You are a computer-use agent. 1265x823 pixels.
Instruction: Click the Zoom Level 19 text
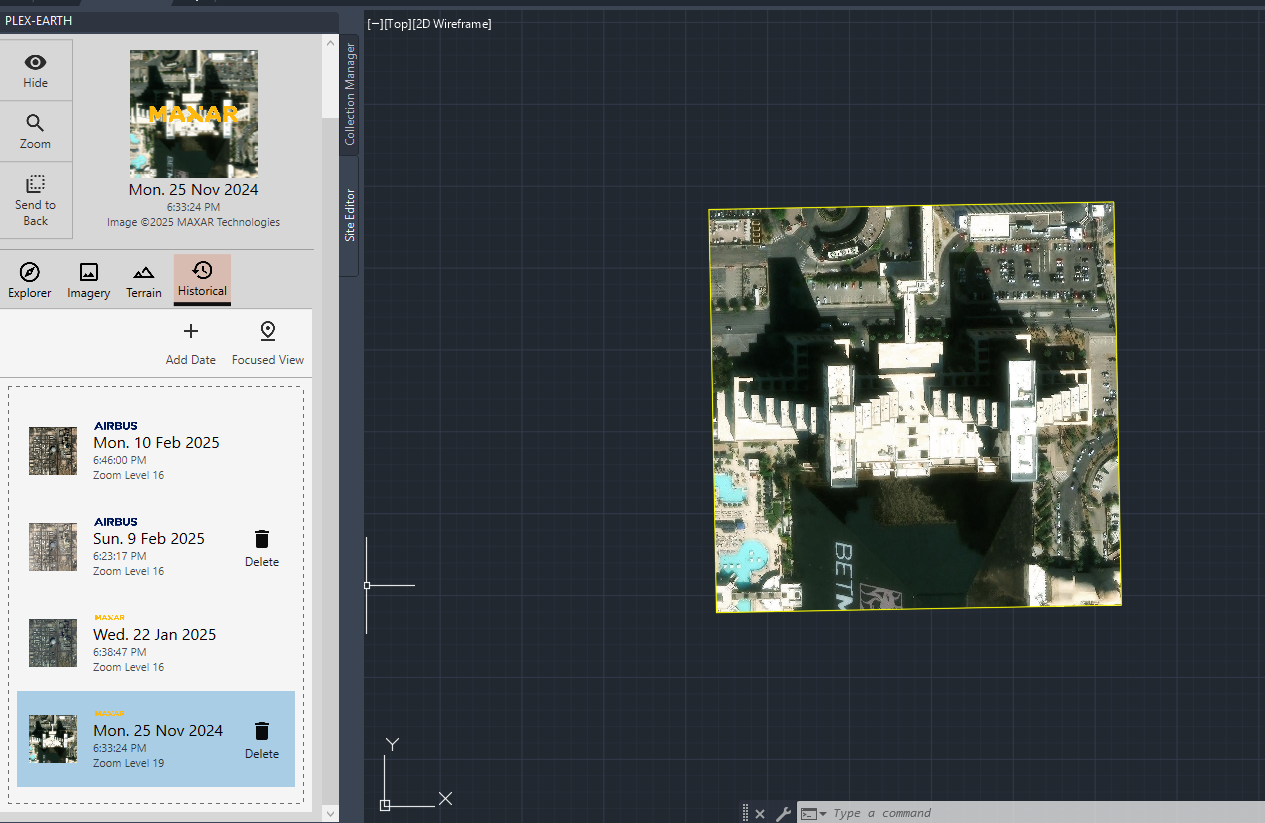[129, 763]
